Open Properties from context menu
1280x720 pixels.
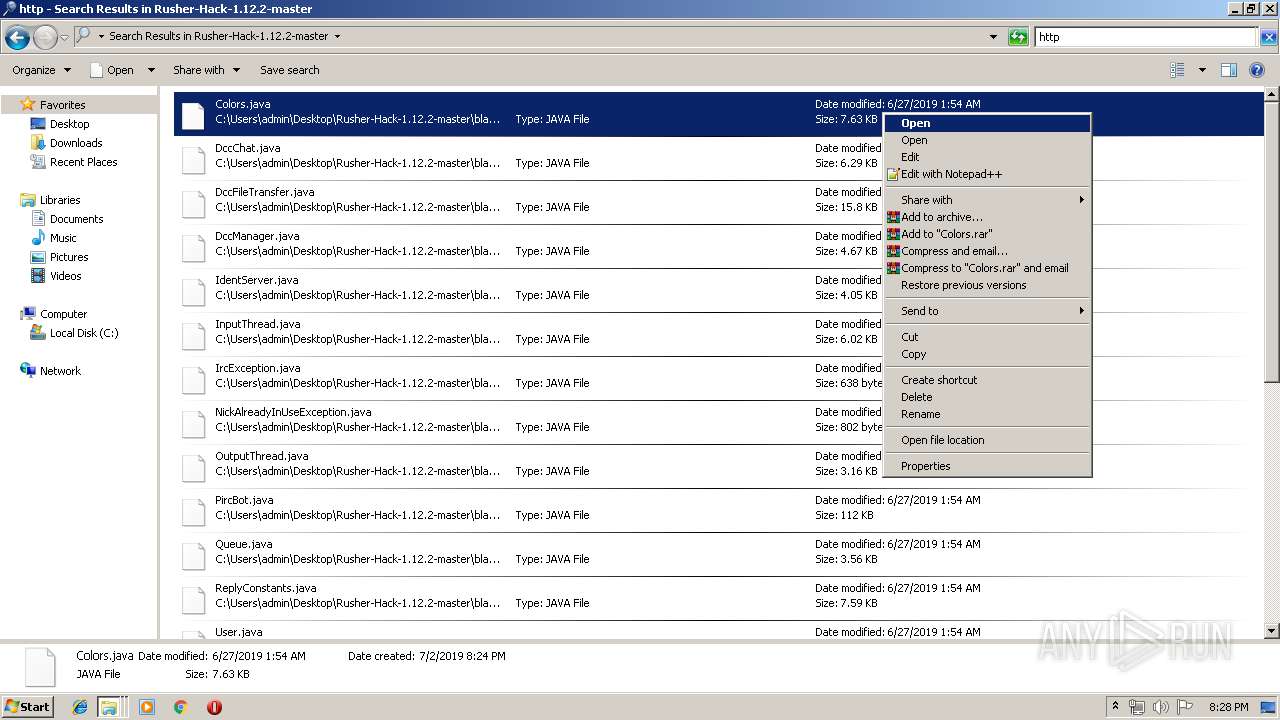(987, 466)
